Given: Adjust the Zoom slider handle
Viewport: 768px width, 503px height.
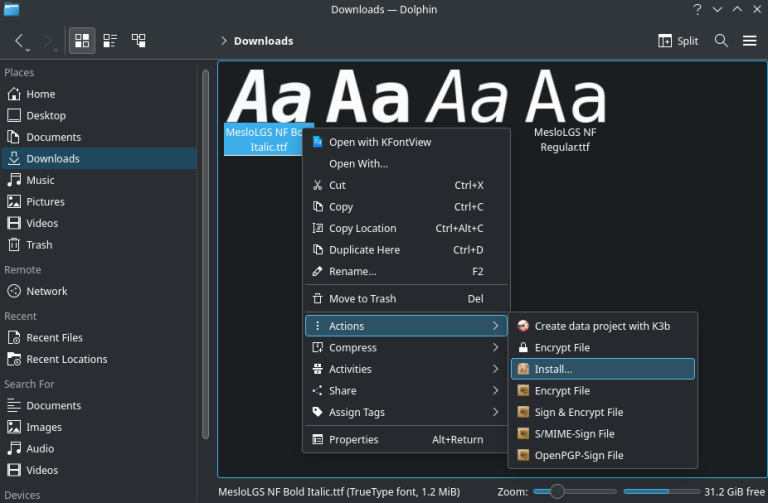Looking at the screenshot, I should tap(557, 491).
